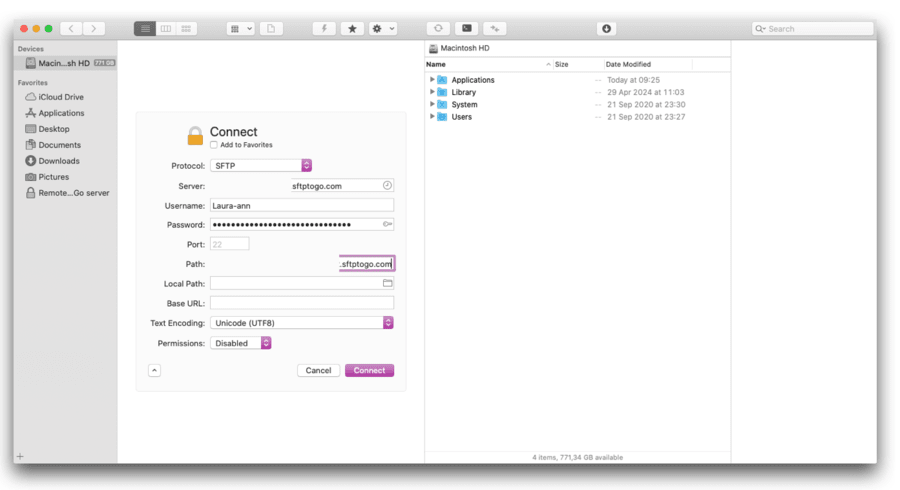This screenshot has width=900, height=490.
Task: Open the Protocol SFTP dropdown
Action: pos(261,165)
